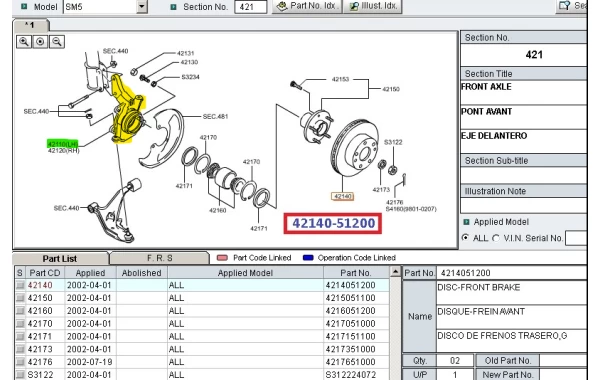
Task: Click the green icon beside Section No.
Action: pyautogui.click(x=173, y=7)
